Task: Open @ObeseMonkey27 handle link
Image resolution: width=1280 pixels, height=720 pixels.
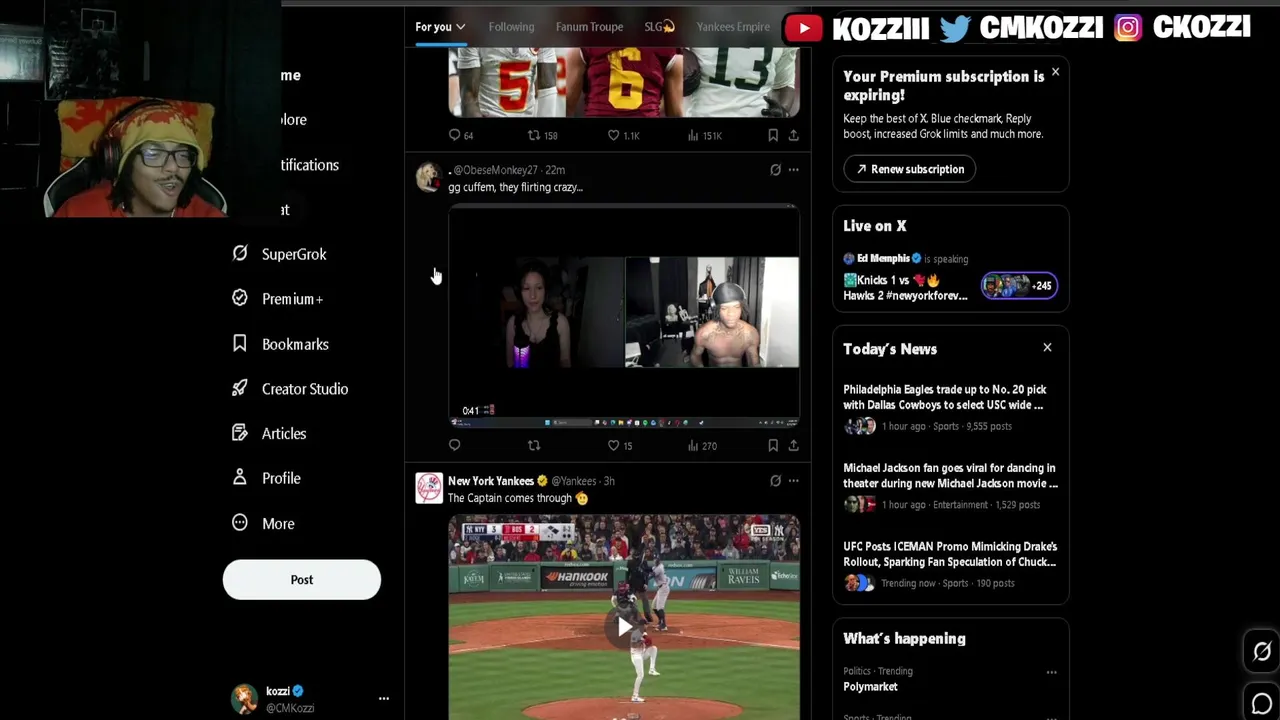Action: (x=495, y=170)
